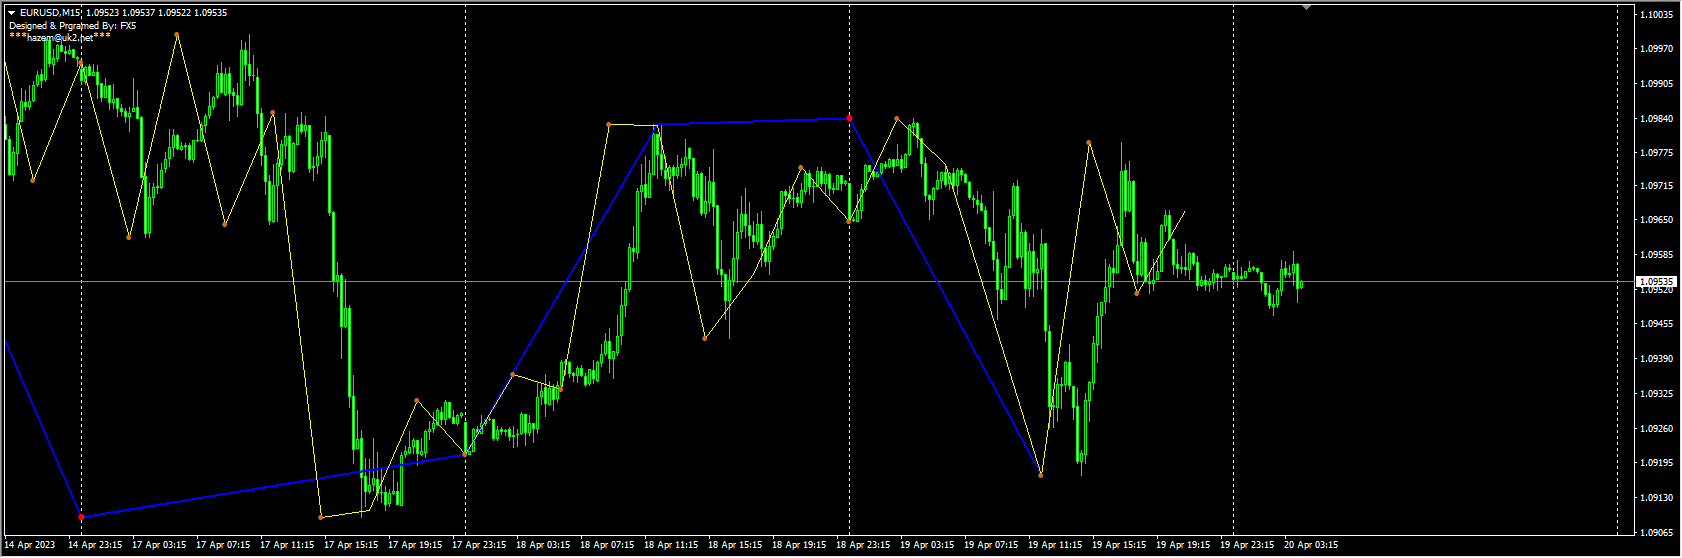Click the '18 Apr 03:15' time axis label
Viewport: 1682px width, 558px height.
coord(543,546)
